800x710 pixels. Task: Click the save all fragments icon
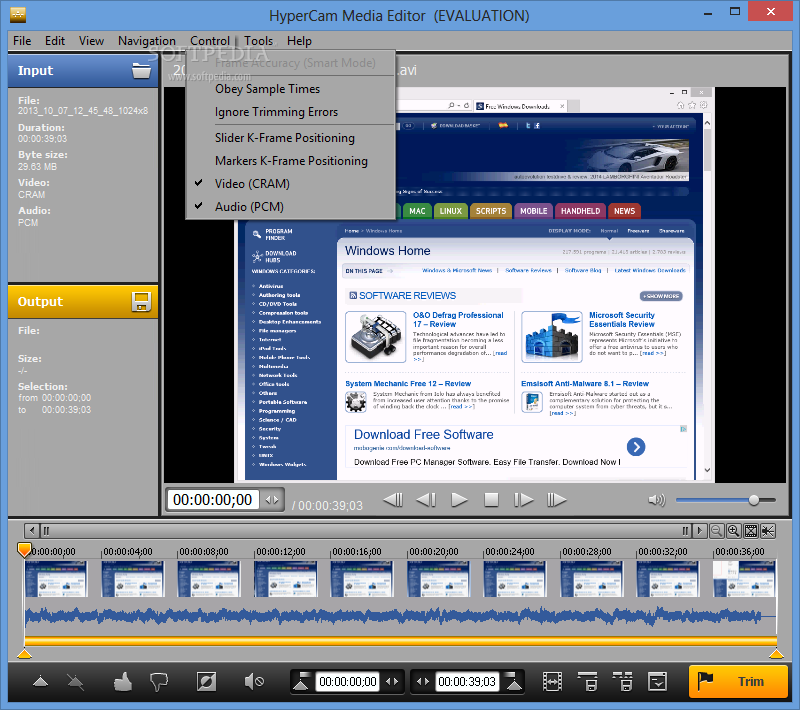click(622, 681)
